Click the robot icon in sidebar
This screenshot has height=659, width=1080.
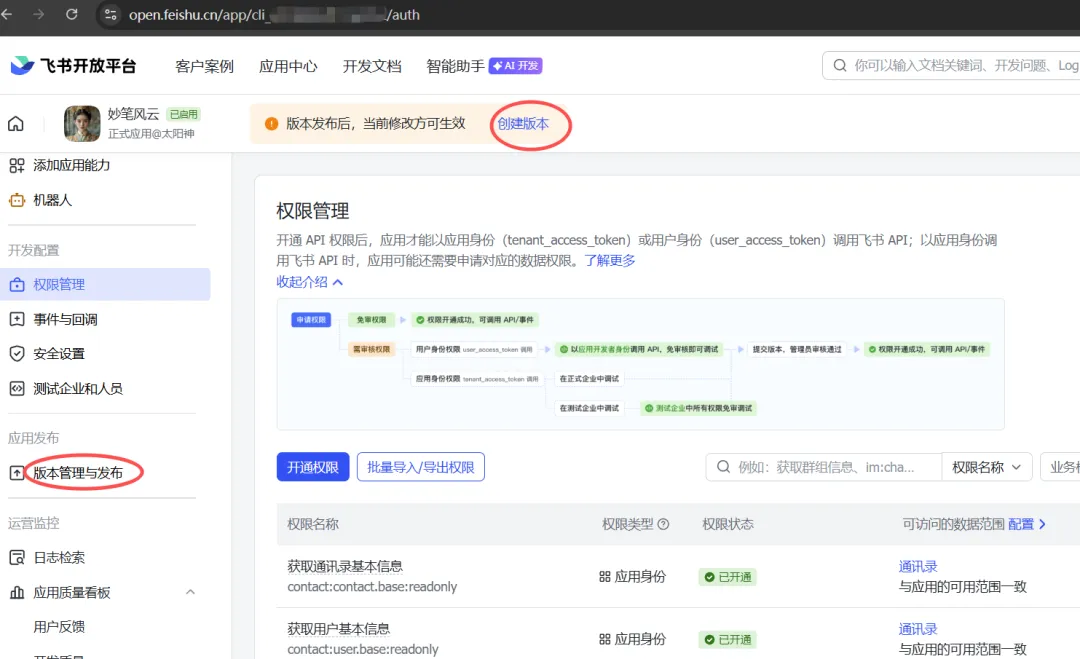(17, 200)
